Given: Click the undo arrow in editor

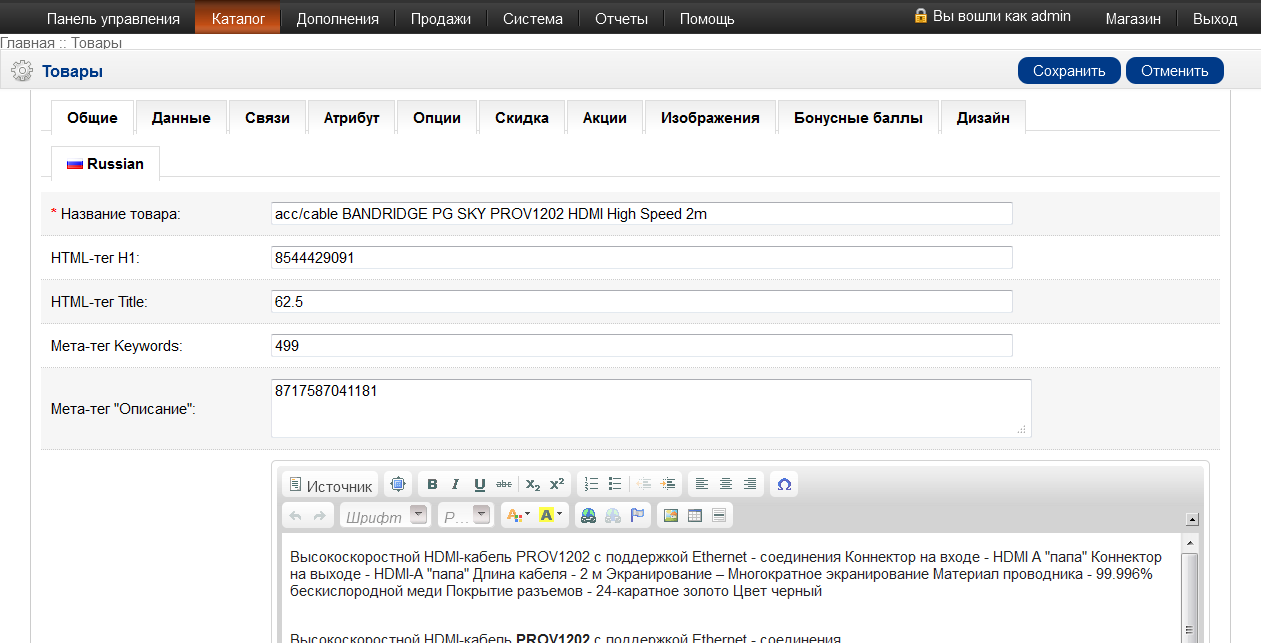Looking at the screenshot, I should (295, 515).
